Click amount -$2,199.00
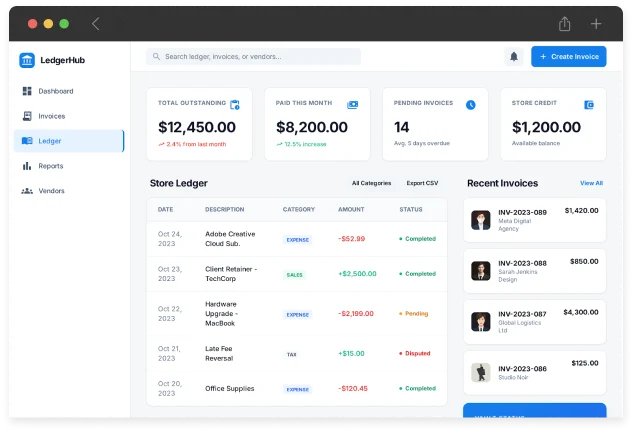The height and width of the screenshot is (432, 634). pyautogui.click(x=356, y=313)
